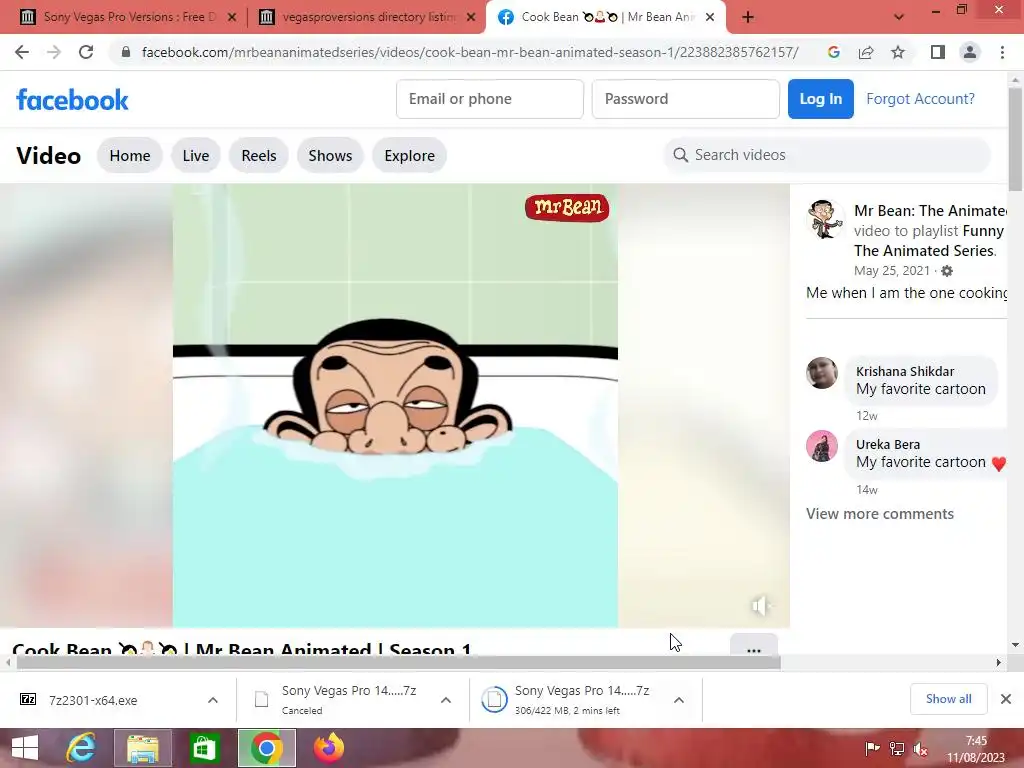1024x768 pixels.
Task: Close the Cook Bean Facebook tab
Action: (710, 18)
